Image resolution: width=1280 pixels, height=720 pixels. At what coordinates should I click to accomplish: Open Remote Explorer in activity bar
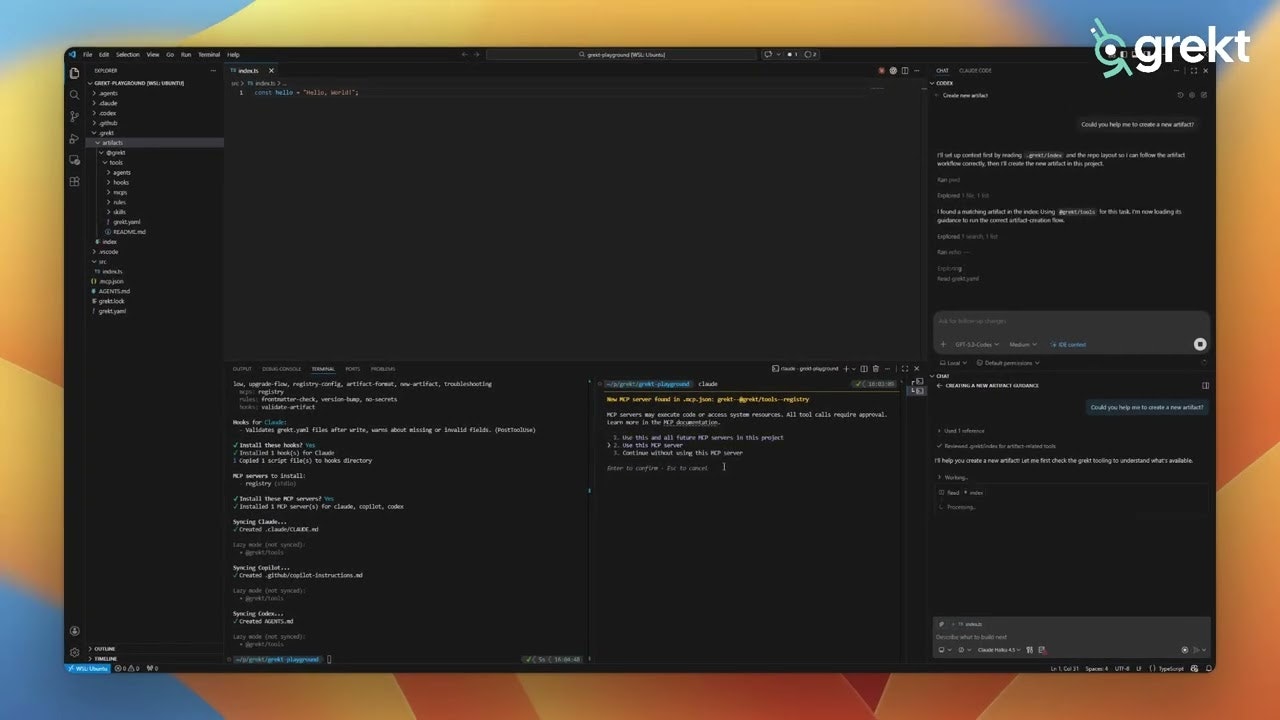coord(75,160)
